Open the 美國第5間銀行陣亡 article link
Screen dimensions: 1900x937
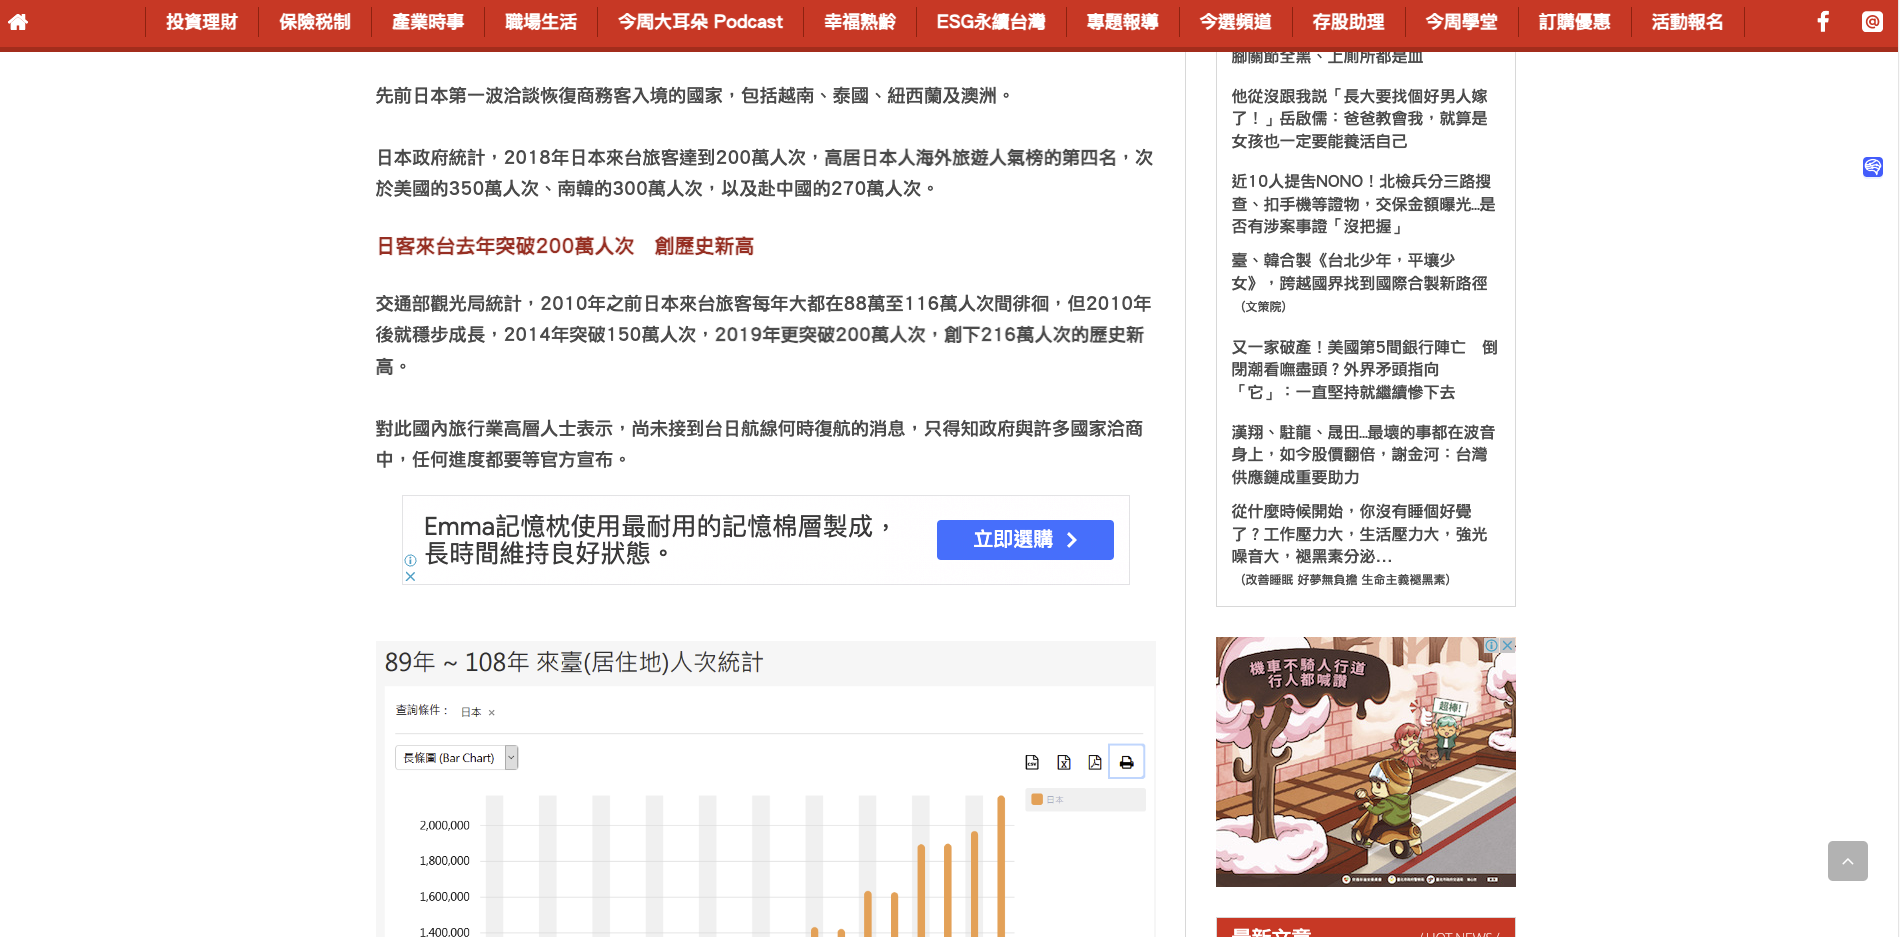tap(1362, 370)
